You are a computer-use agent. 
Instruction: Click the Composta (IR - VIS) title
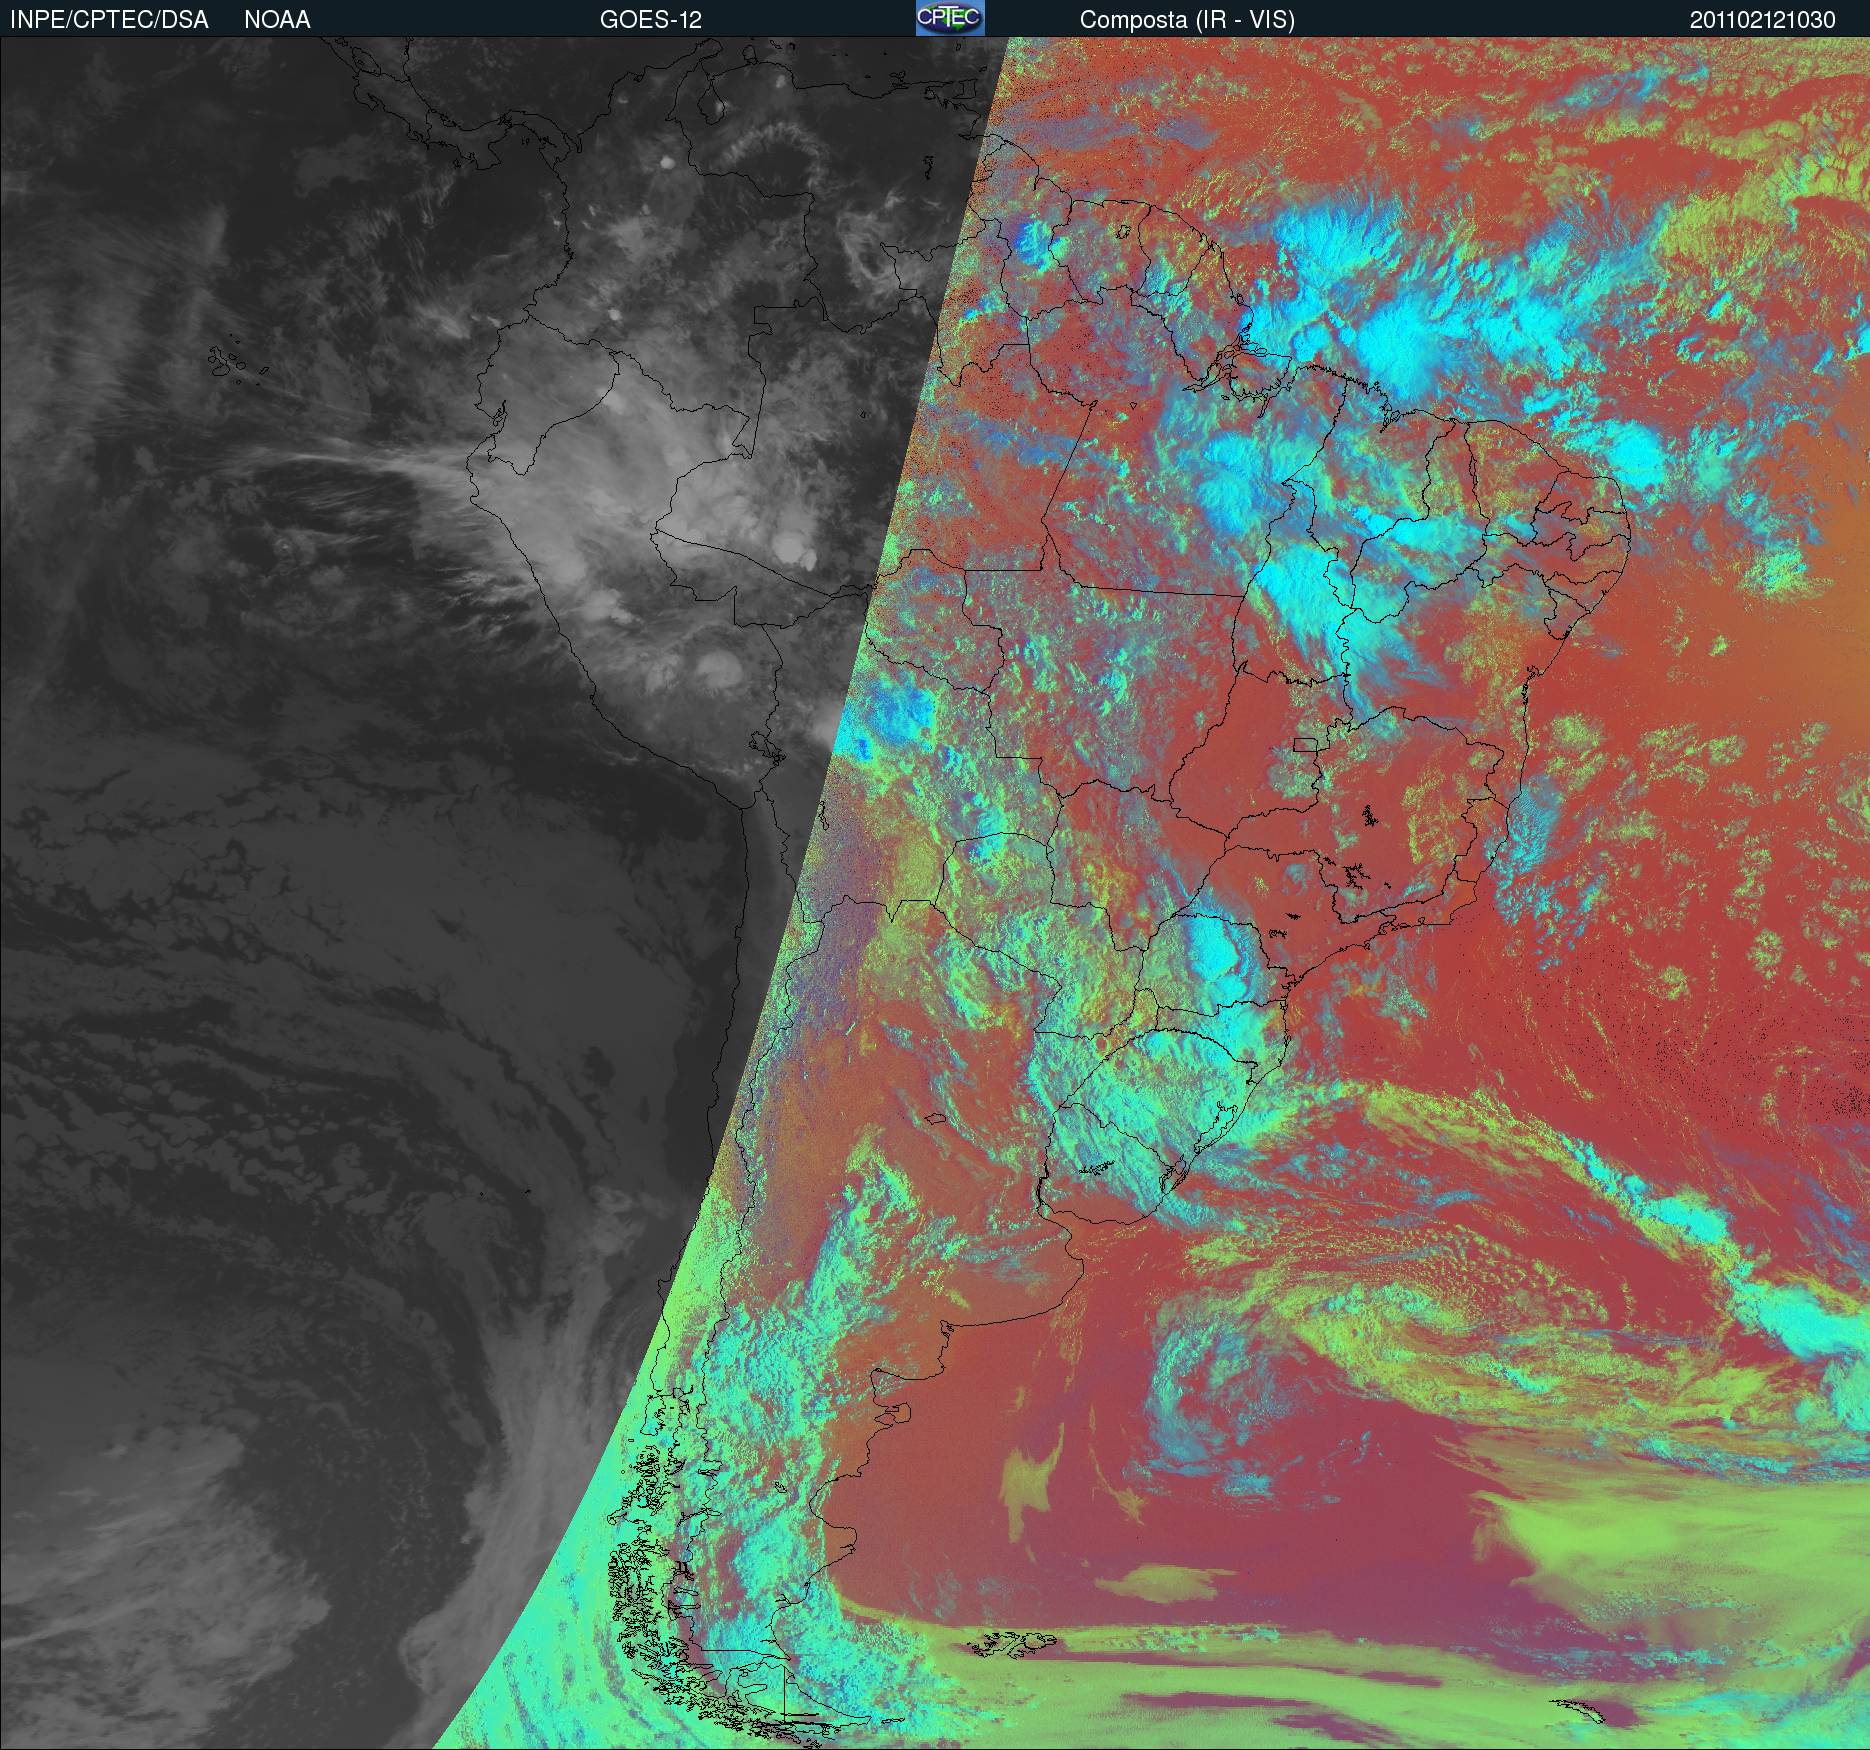(1187, 20)
